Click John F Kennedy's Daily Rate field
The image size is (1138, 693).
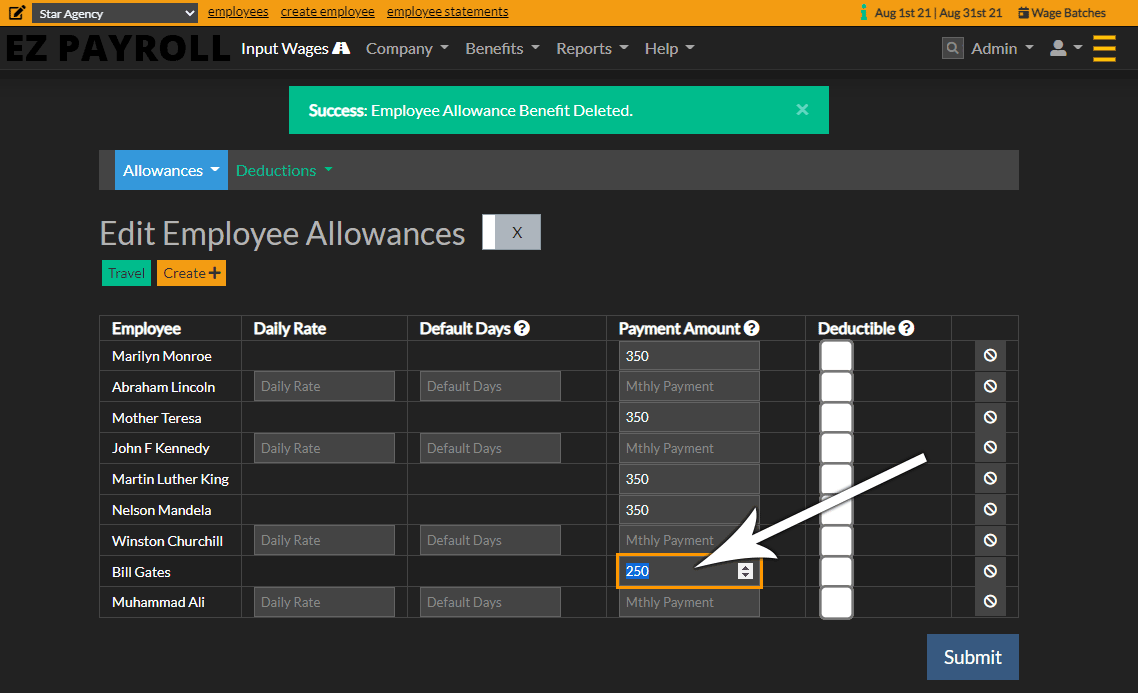tap(323, 448)
